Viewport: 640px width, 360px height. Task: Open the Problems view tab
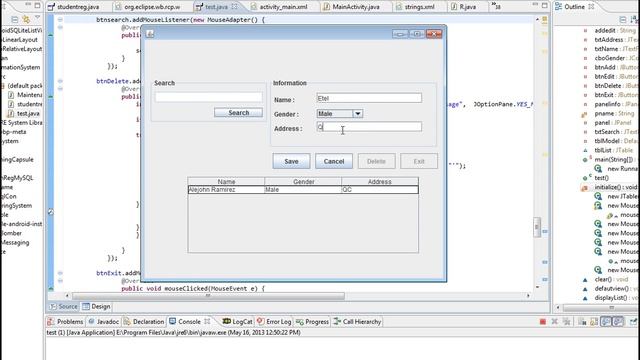click(65, 322)
